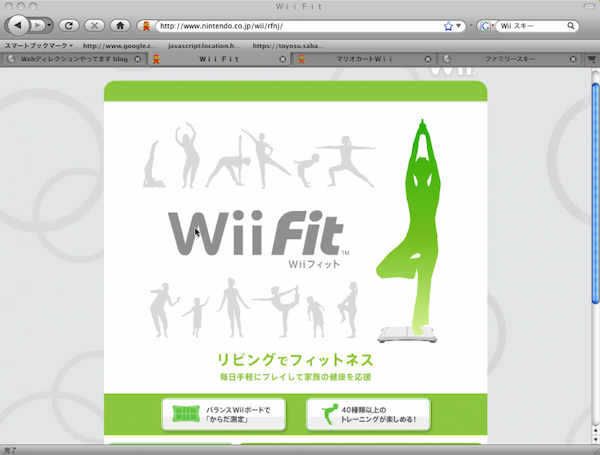This screenshot has height=455, width=600.
Task: Open the スマートブックマーク bookmarks menu
Action: [39, 46]
